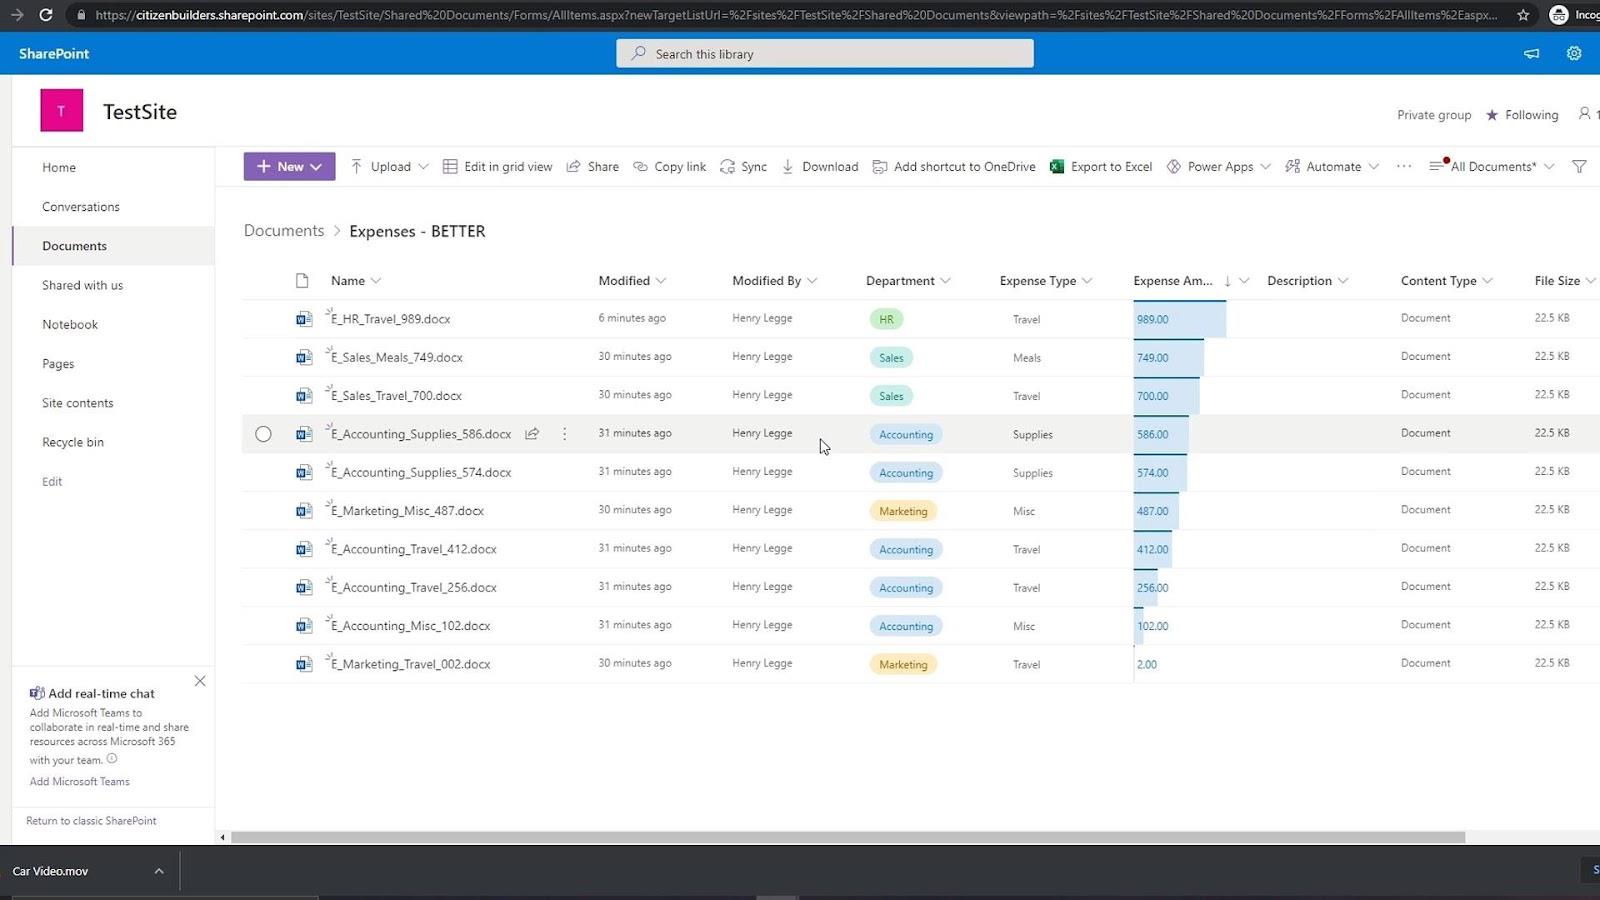The height and width of the screenshot is (900, 1600).
Task: Open more actions for E_Accounting_Supplies_586.docx
Action: [565, 434]
